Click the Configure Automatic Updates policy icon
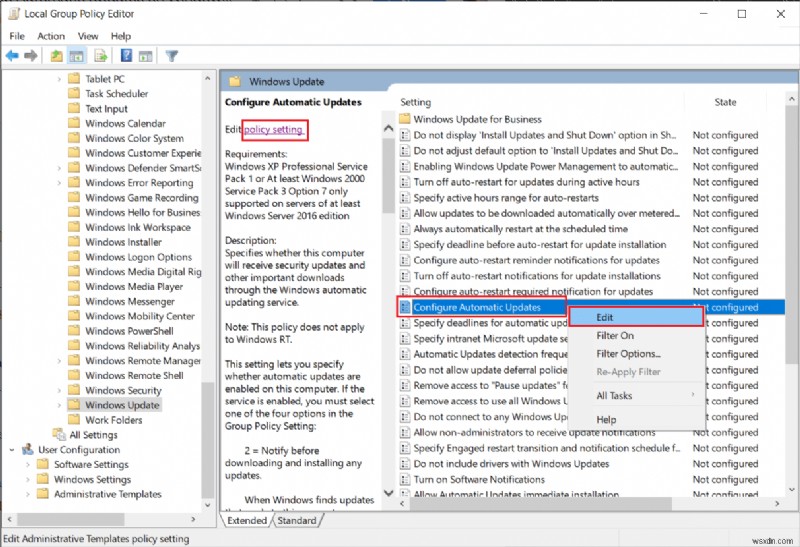 coord(405,307)
